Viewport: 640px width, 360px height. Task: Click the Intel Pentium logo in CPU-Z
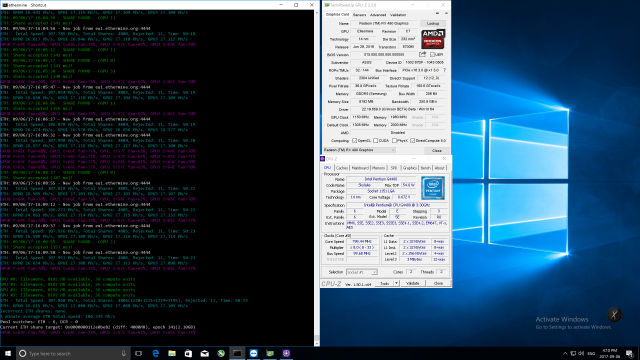pyautogui.click(x=433, y=188)
